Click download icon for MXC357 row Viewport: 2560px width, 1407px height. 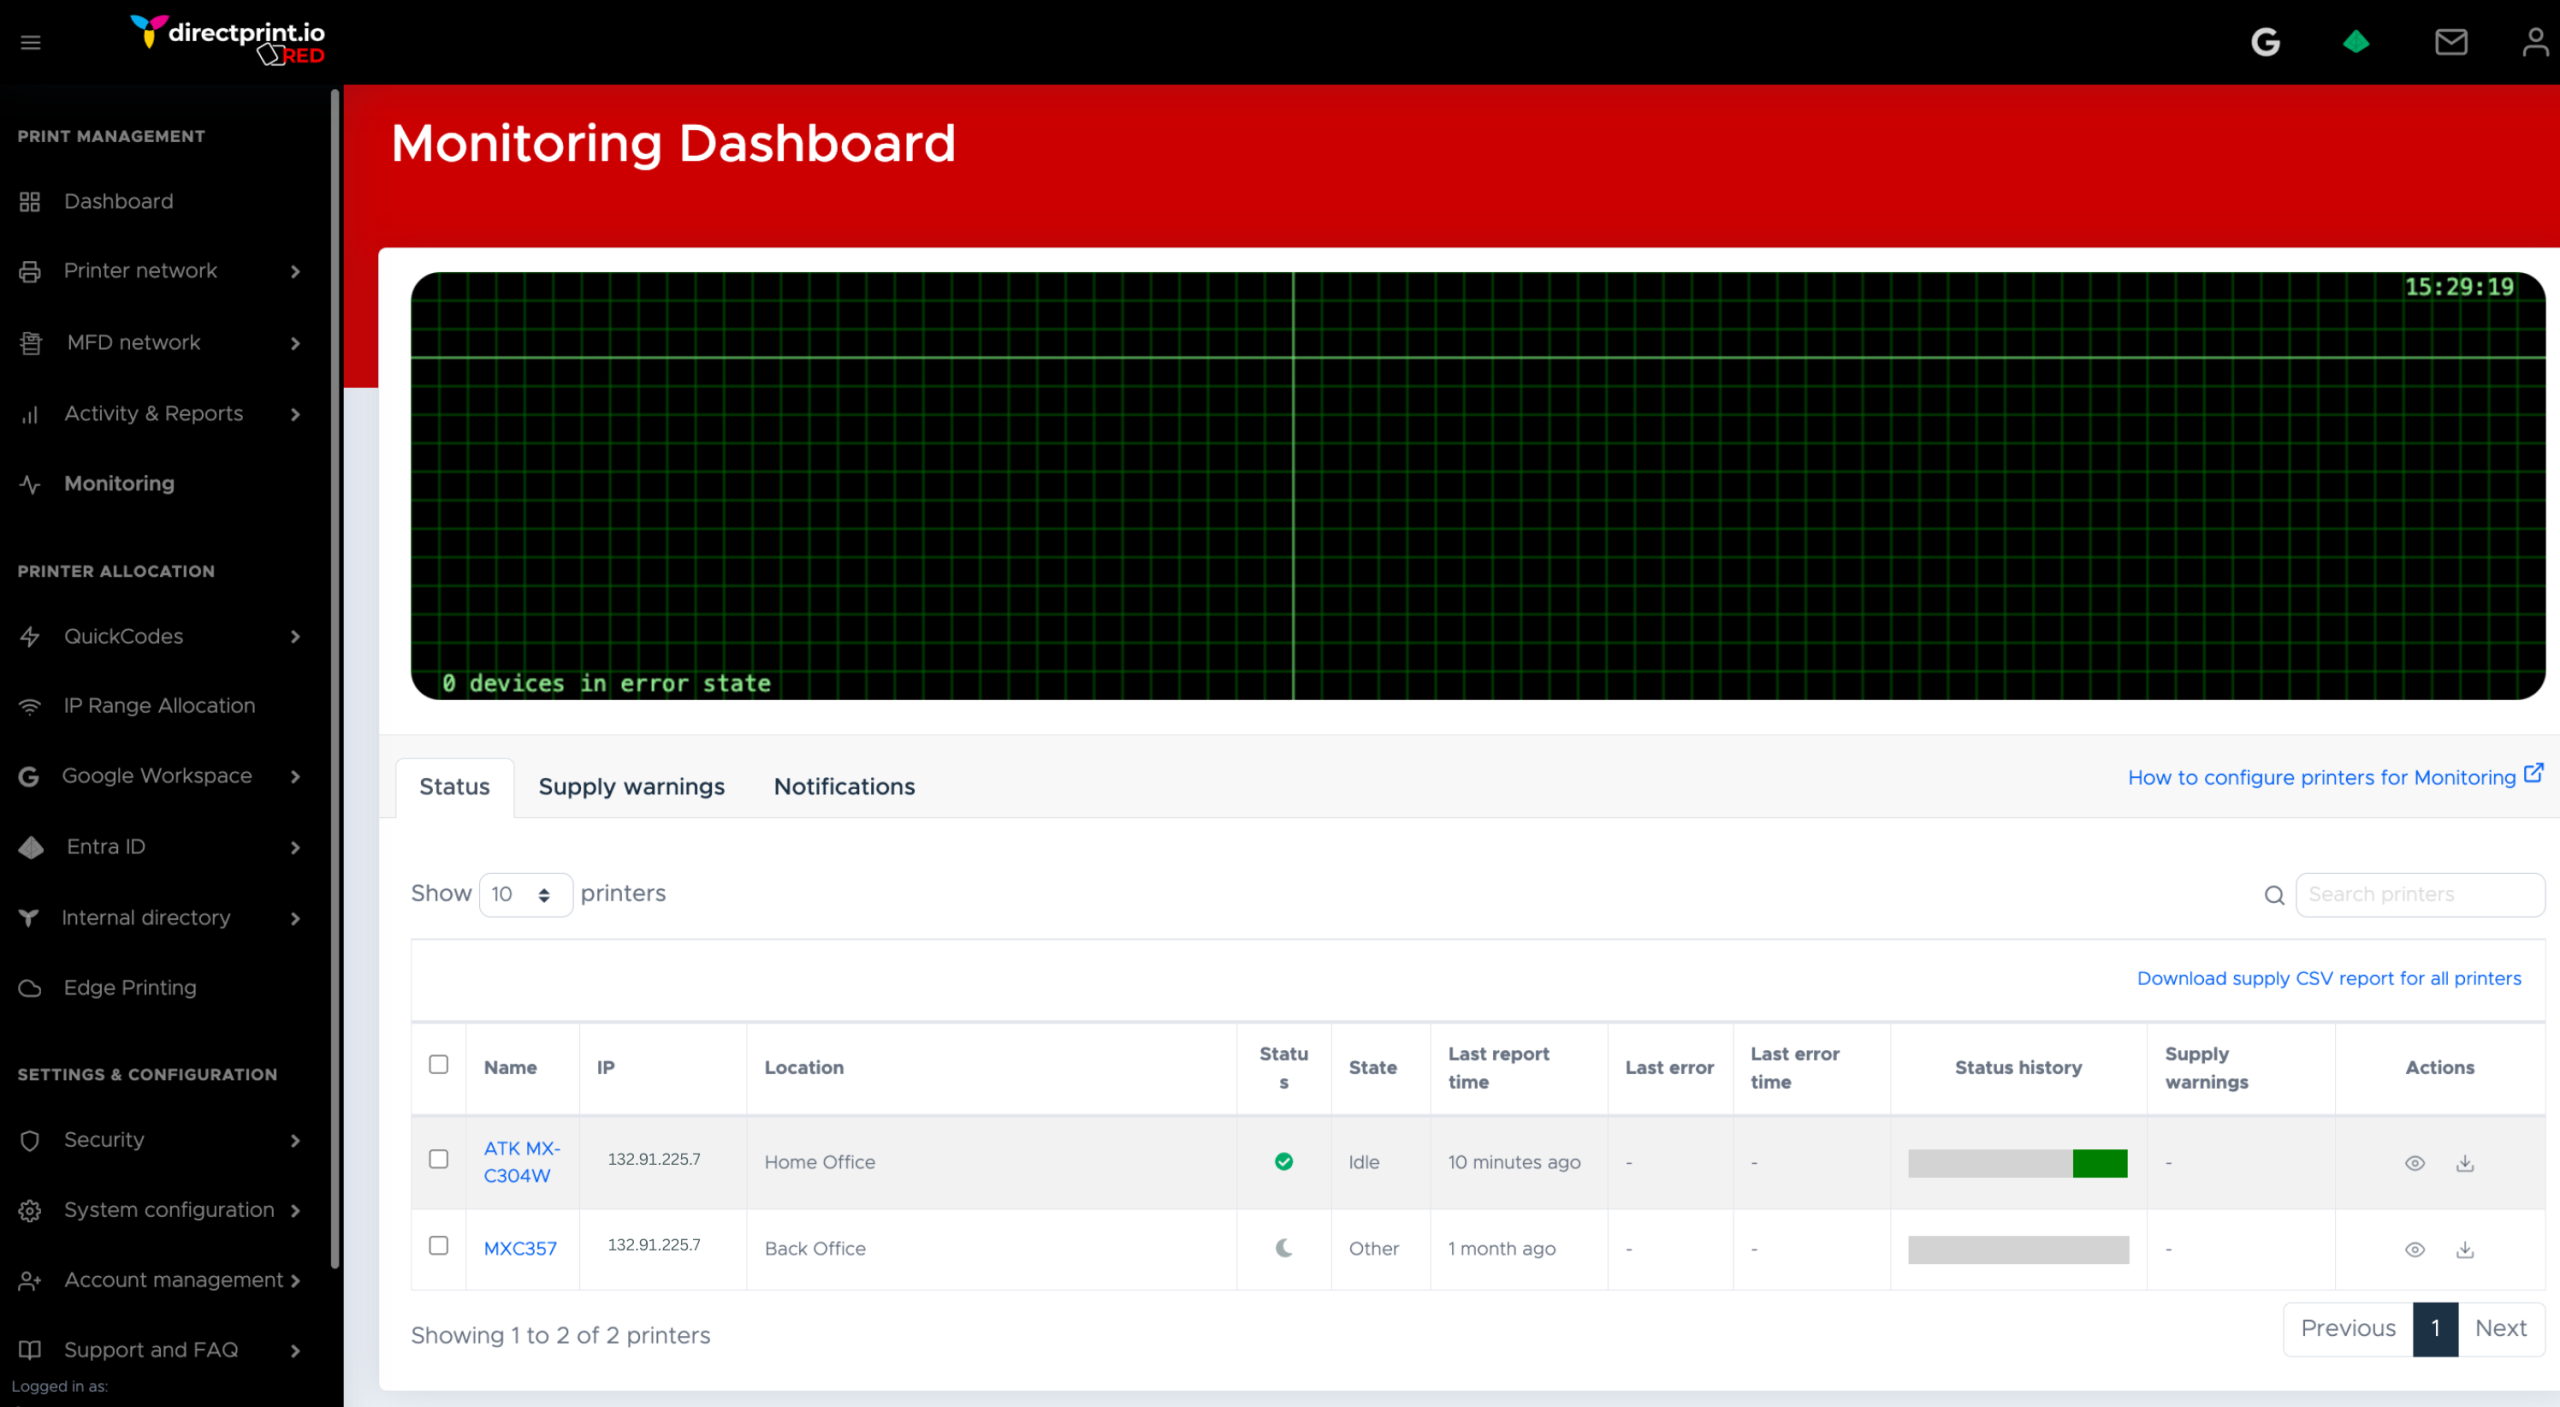(x=2464, y=1249)
